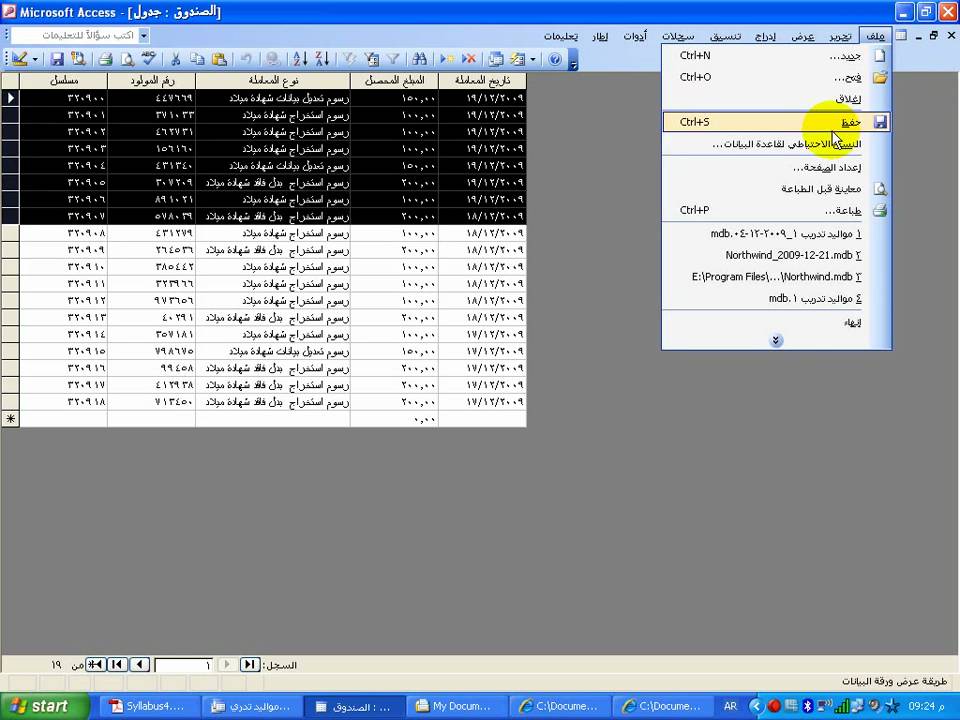This screenshot has width=960, height=720.
Task: Click the 'اكتب سؤالاً للتعليمات' help box
Action: 75,36
